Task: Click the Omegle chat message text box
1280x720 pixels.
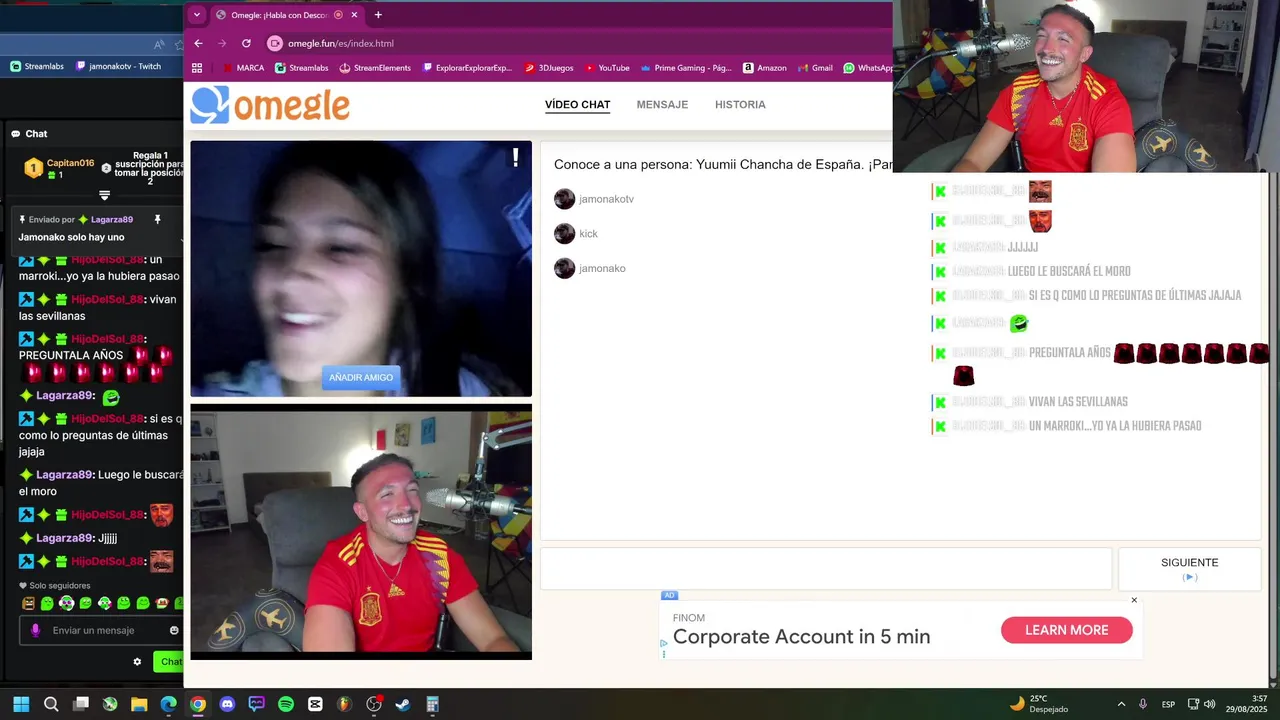Action: coord(826,568)
